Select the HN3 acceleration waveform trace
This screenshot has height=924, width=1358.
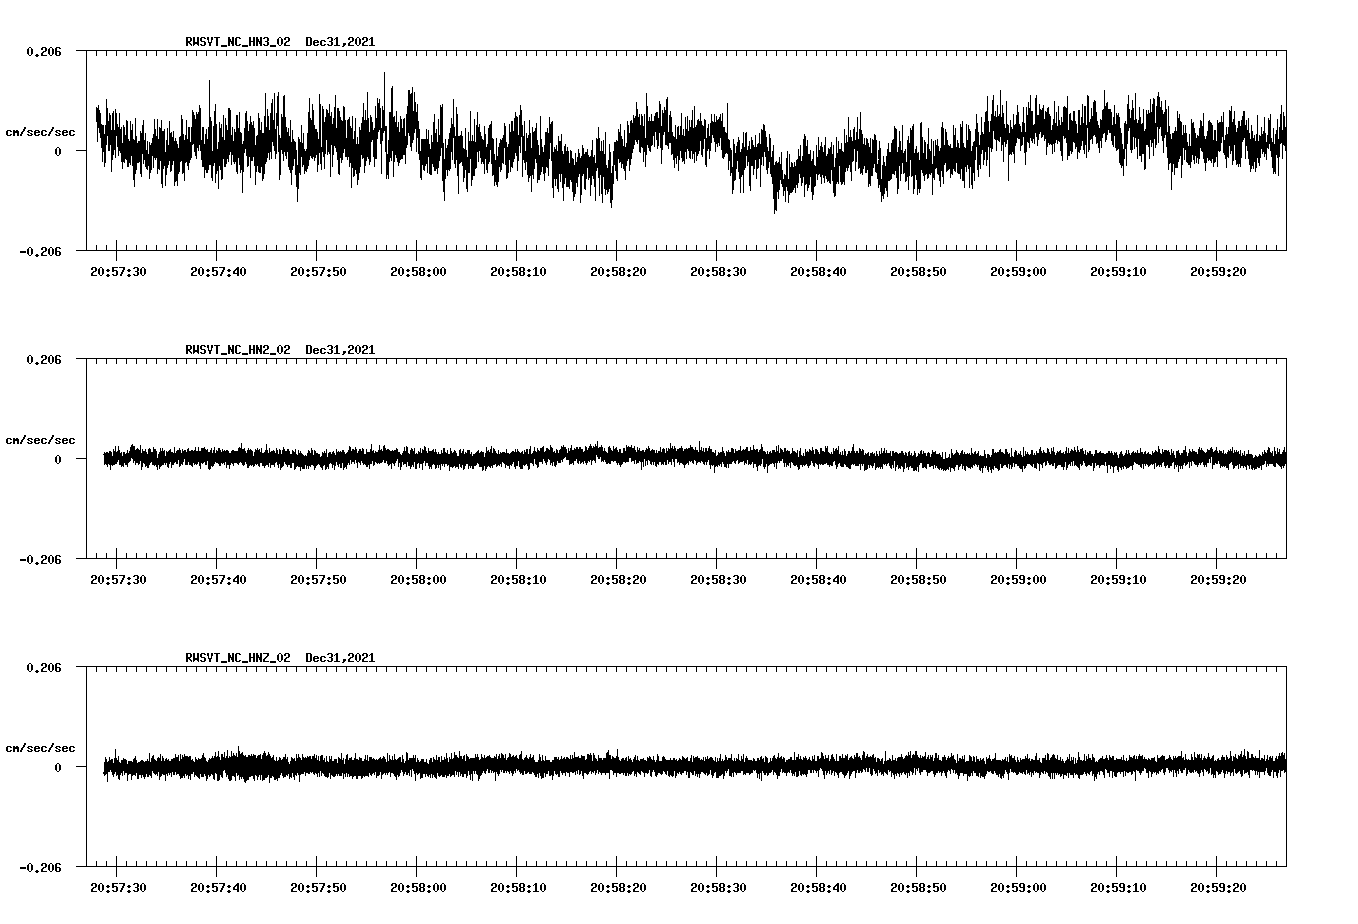pyautogui.click(x=691, y=142)
